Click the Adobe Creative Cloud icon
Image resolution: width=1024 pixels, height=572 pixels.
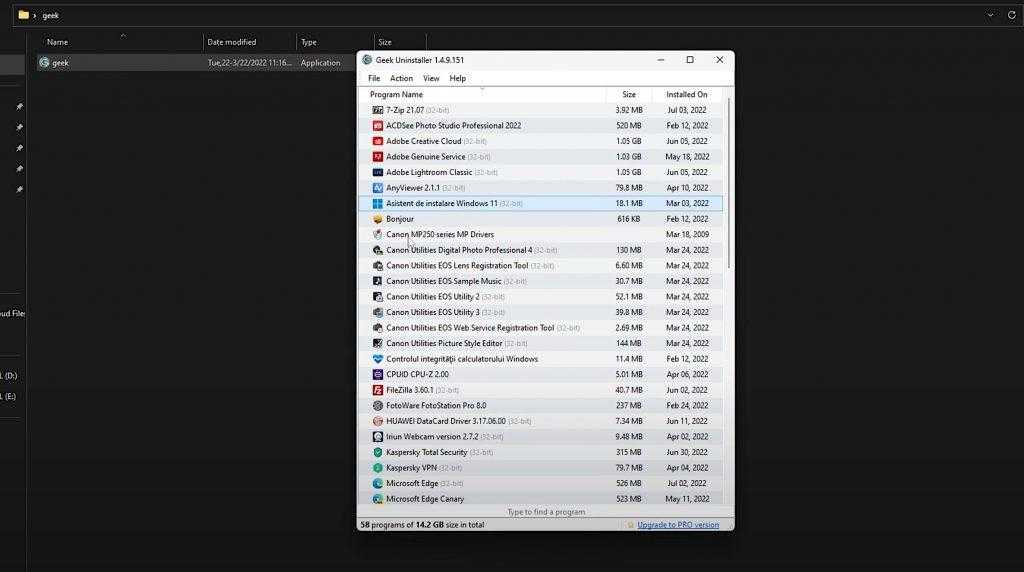point(377,141)
